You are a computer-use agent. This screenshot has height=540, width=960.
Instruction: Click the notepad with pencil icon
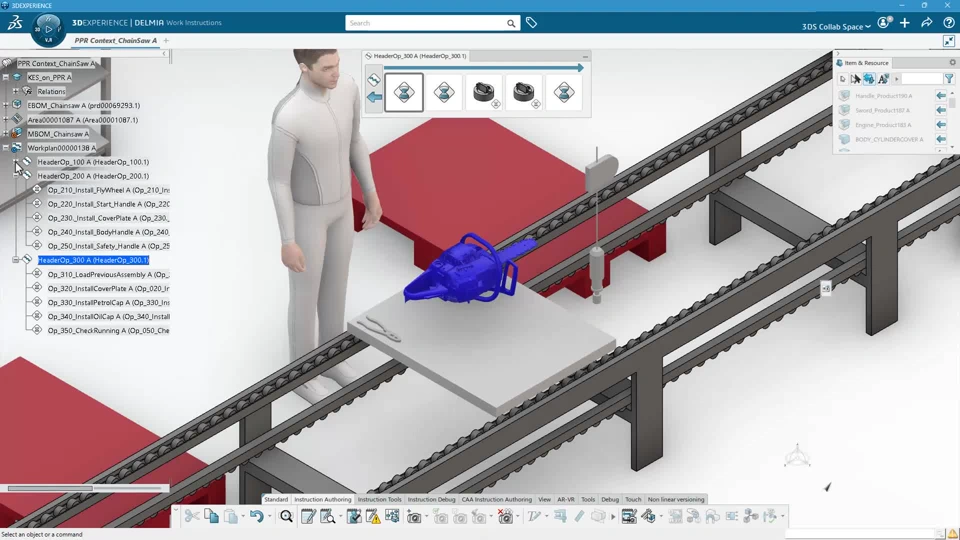pyautogui.click(x=309, y=516)
